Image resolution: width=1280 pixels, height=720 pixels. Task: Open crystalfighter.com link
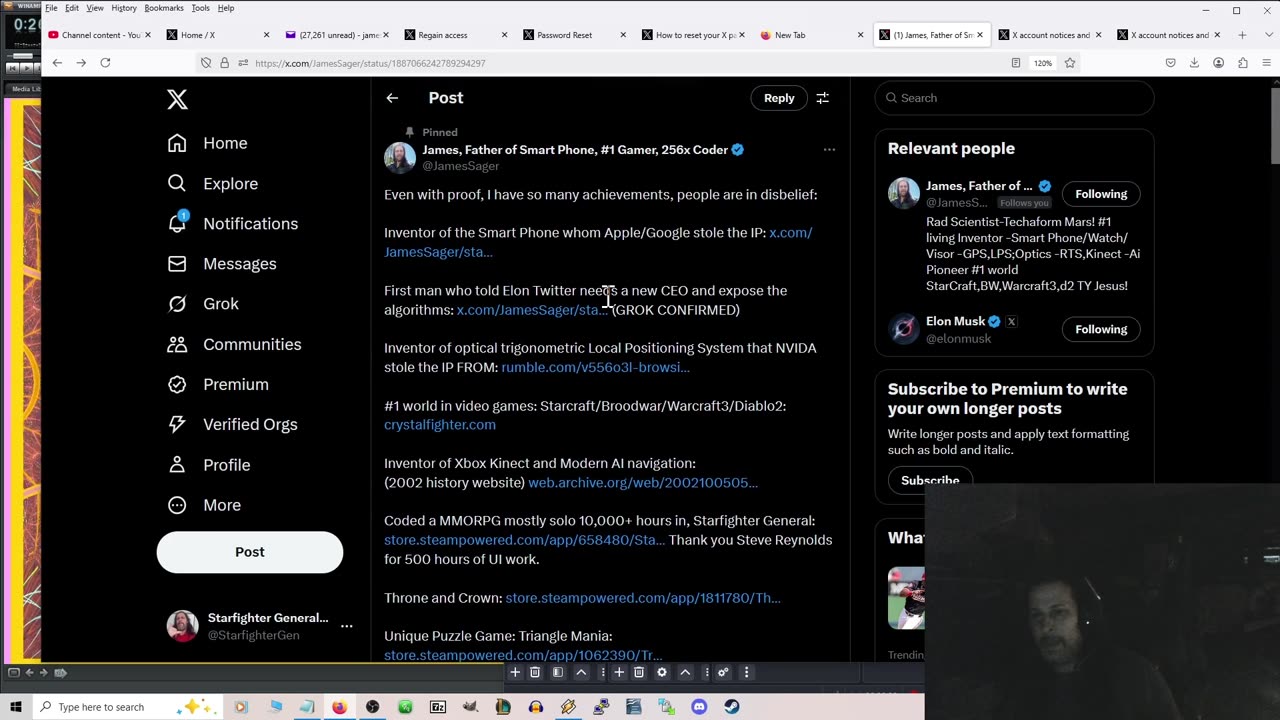(x=440, y=425)
